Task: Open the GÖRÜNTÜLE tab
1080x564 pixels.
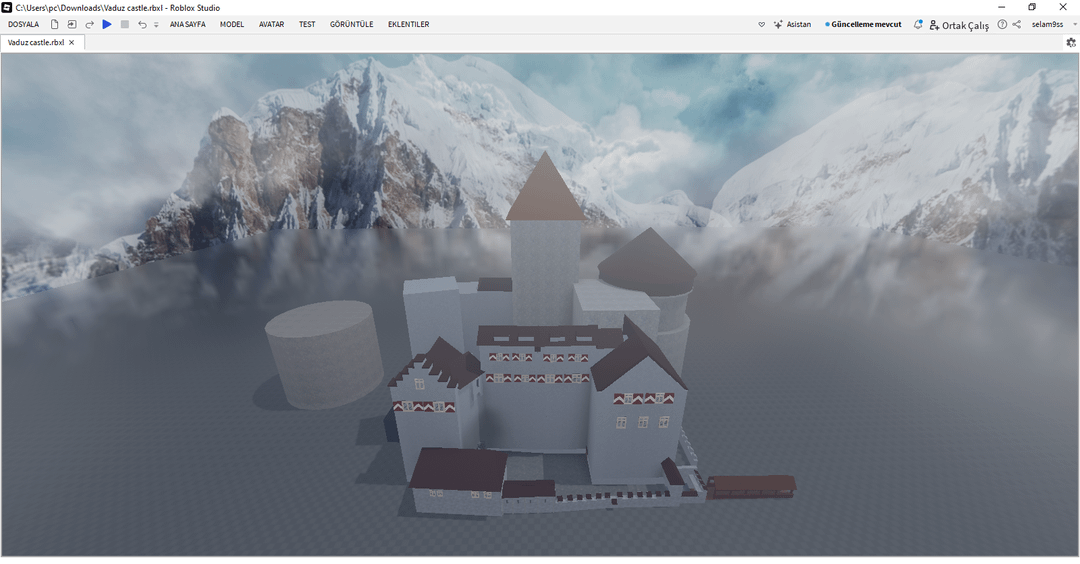Action: coord(351,24)
